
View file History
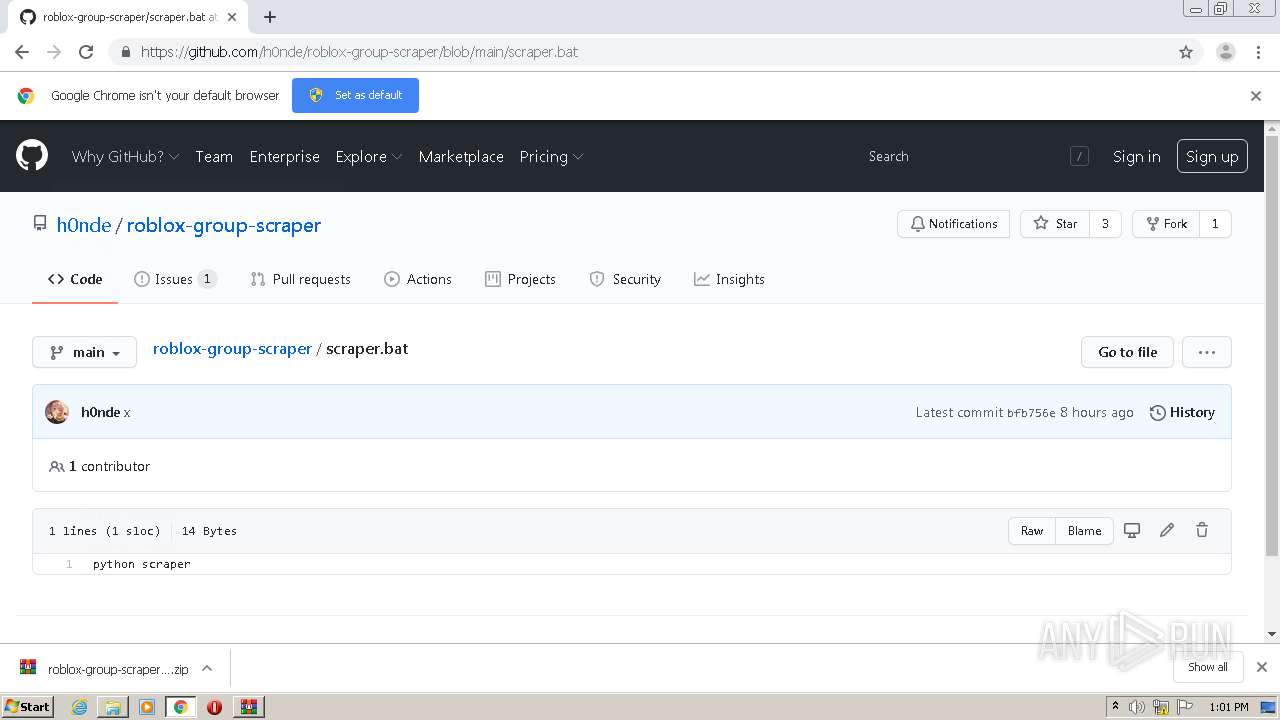pyautogui.click(x=1182, y=412)
